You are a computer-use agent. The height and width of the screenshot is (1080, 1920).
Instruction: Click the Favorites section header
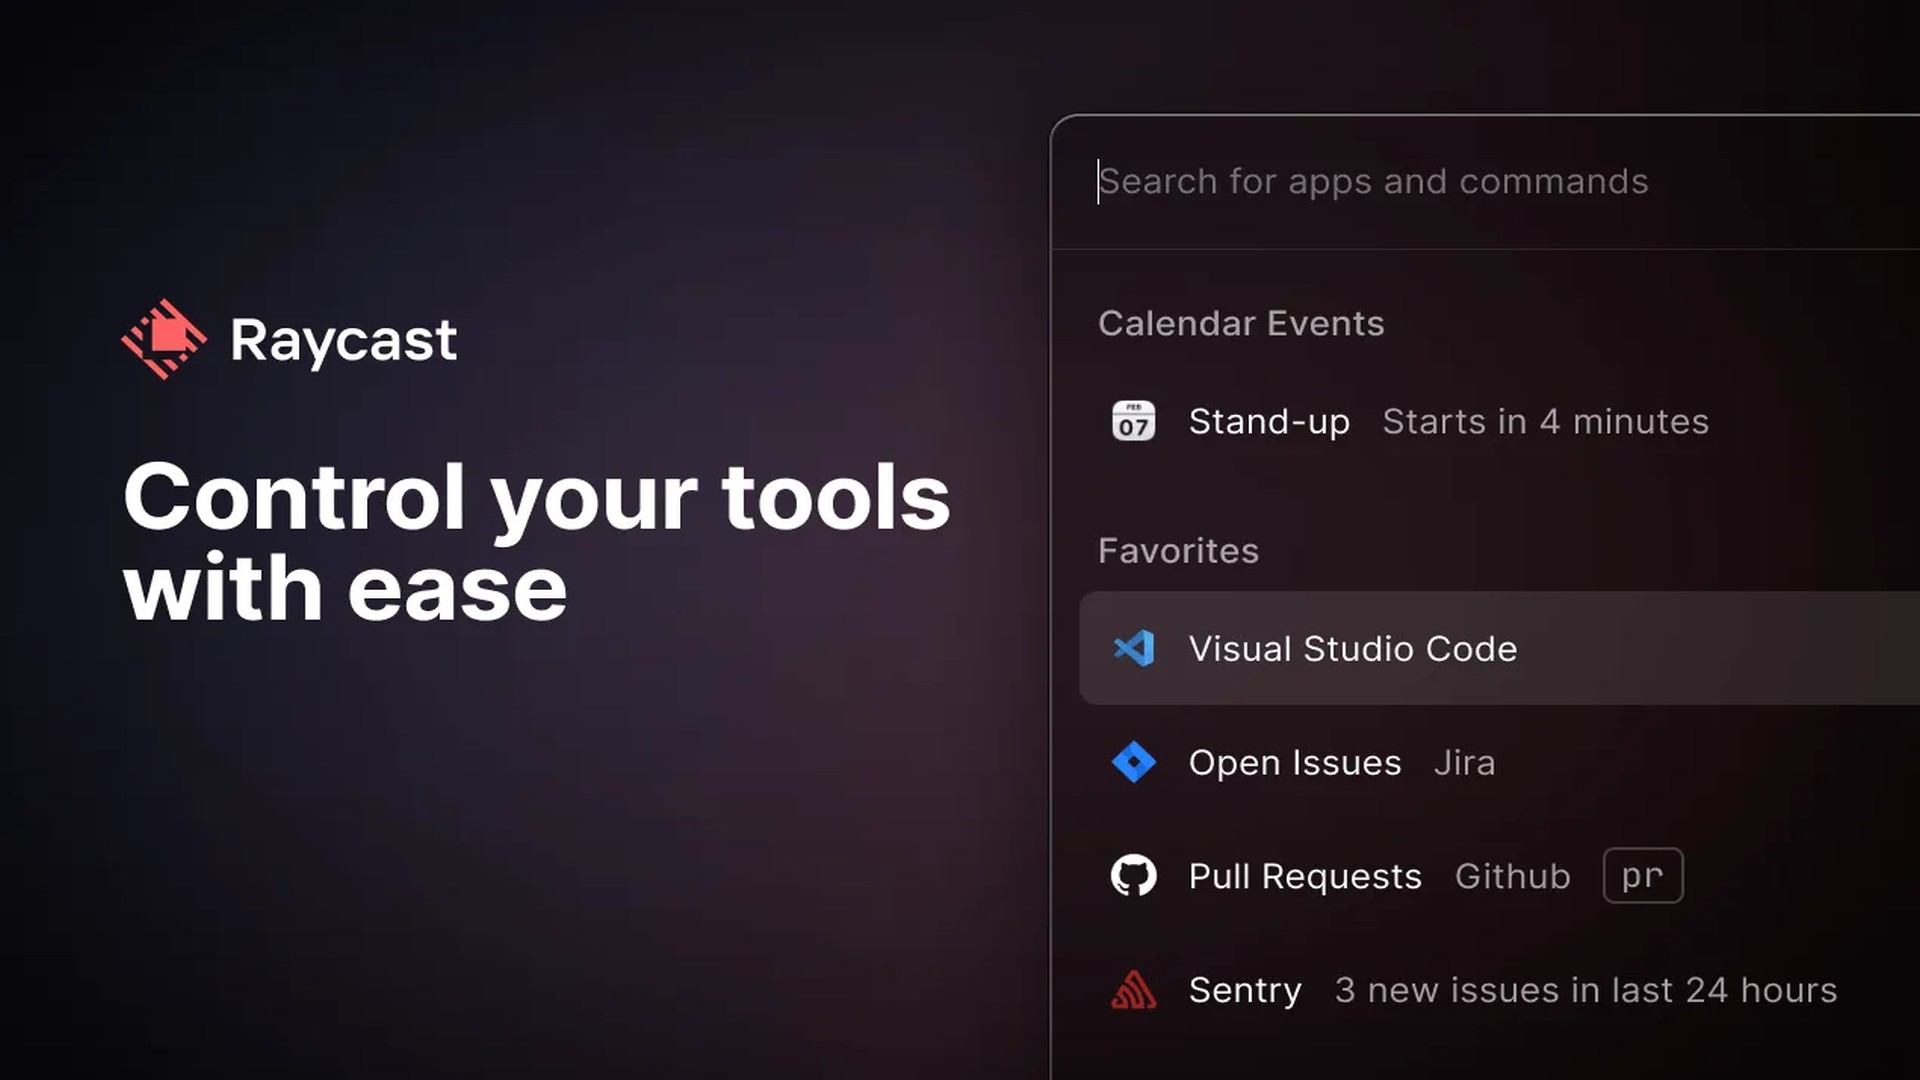[x=1178, y=551]
